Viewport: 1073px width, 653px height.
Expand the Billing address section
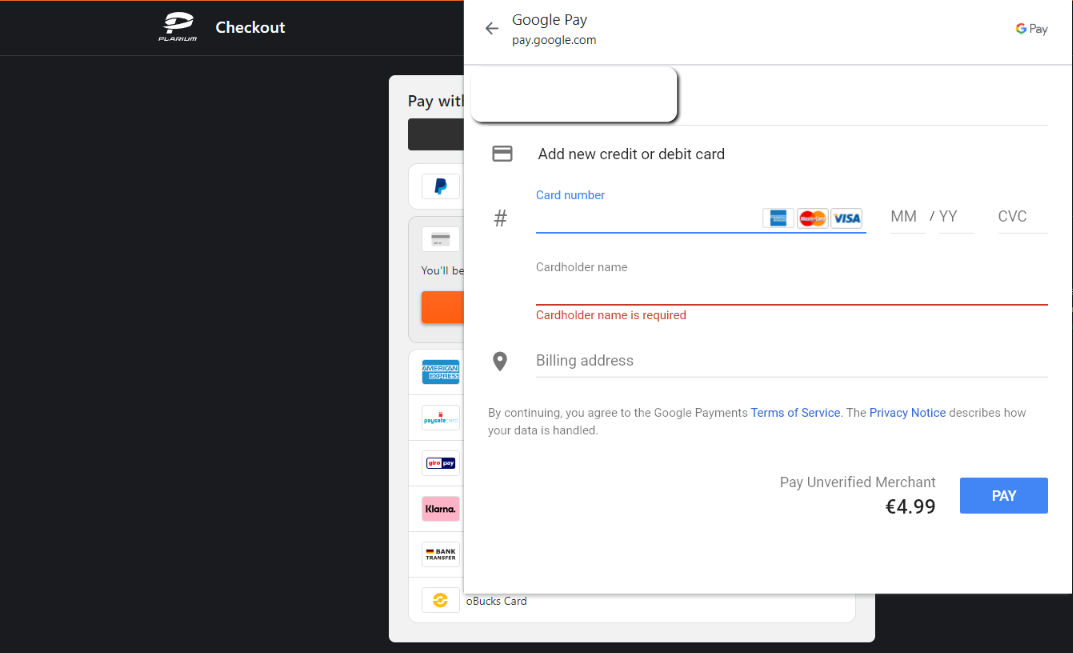(x=792, y=361)
